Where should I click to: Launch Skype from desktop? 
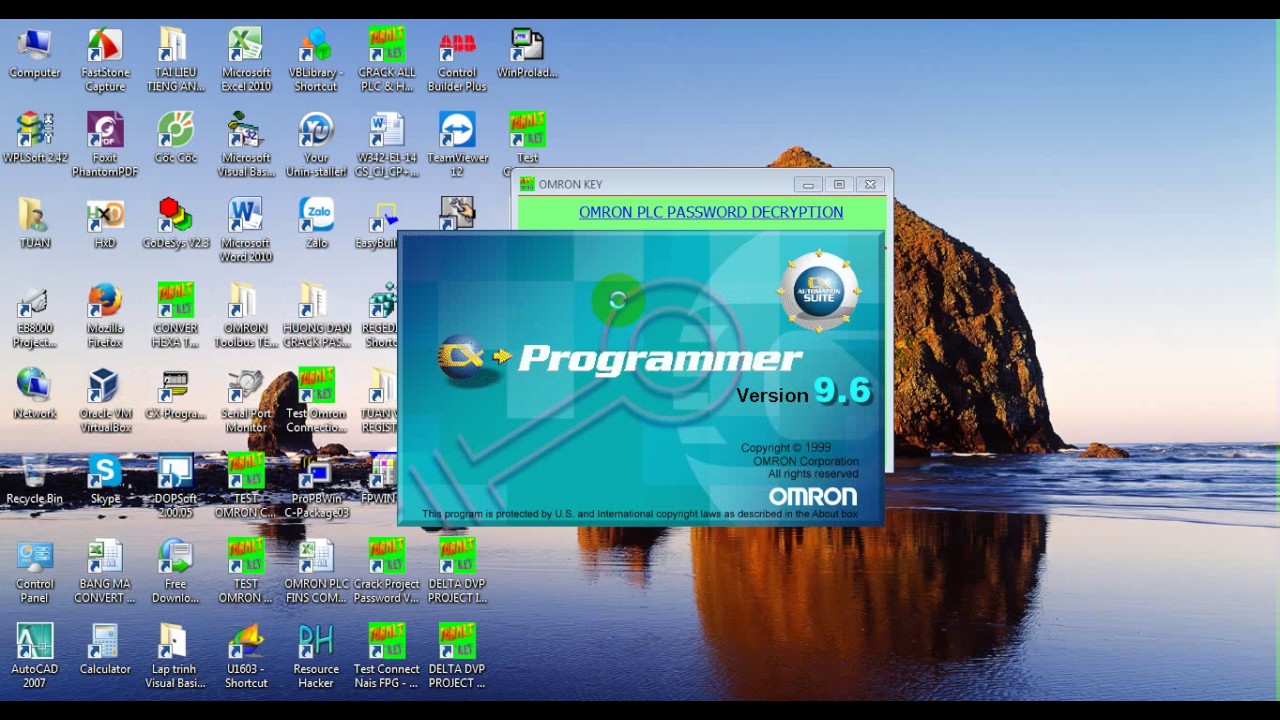tap(105, 480)
